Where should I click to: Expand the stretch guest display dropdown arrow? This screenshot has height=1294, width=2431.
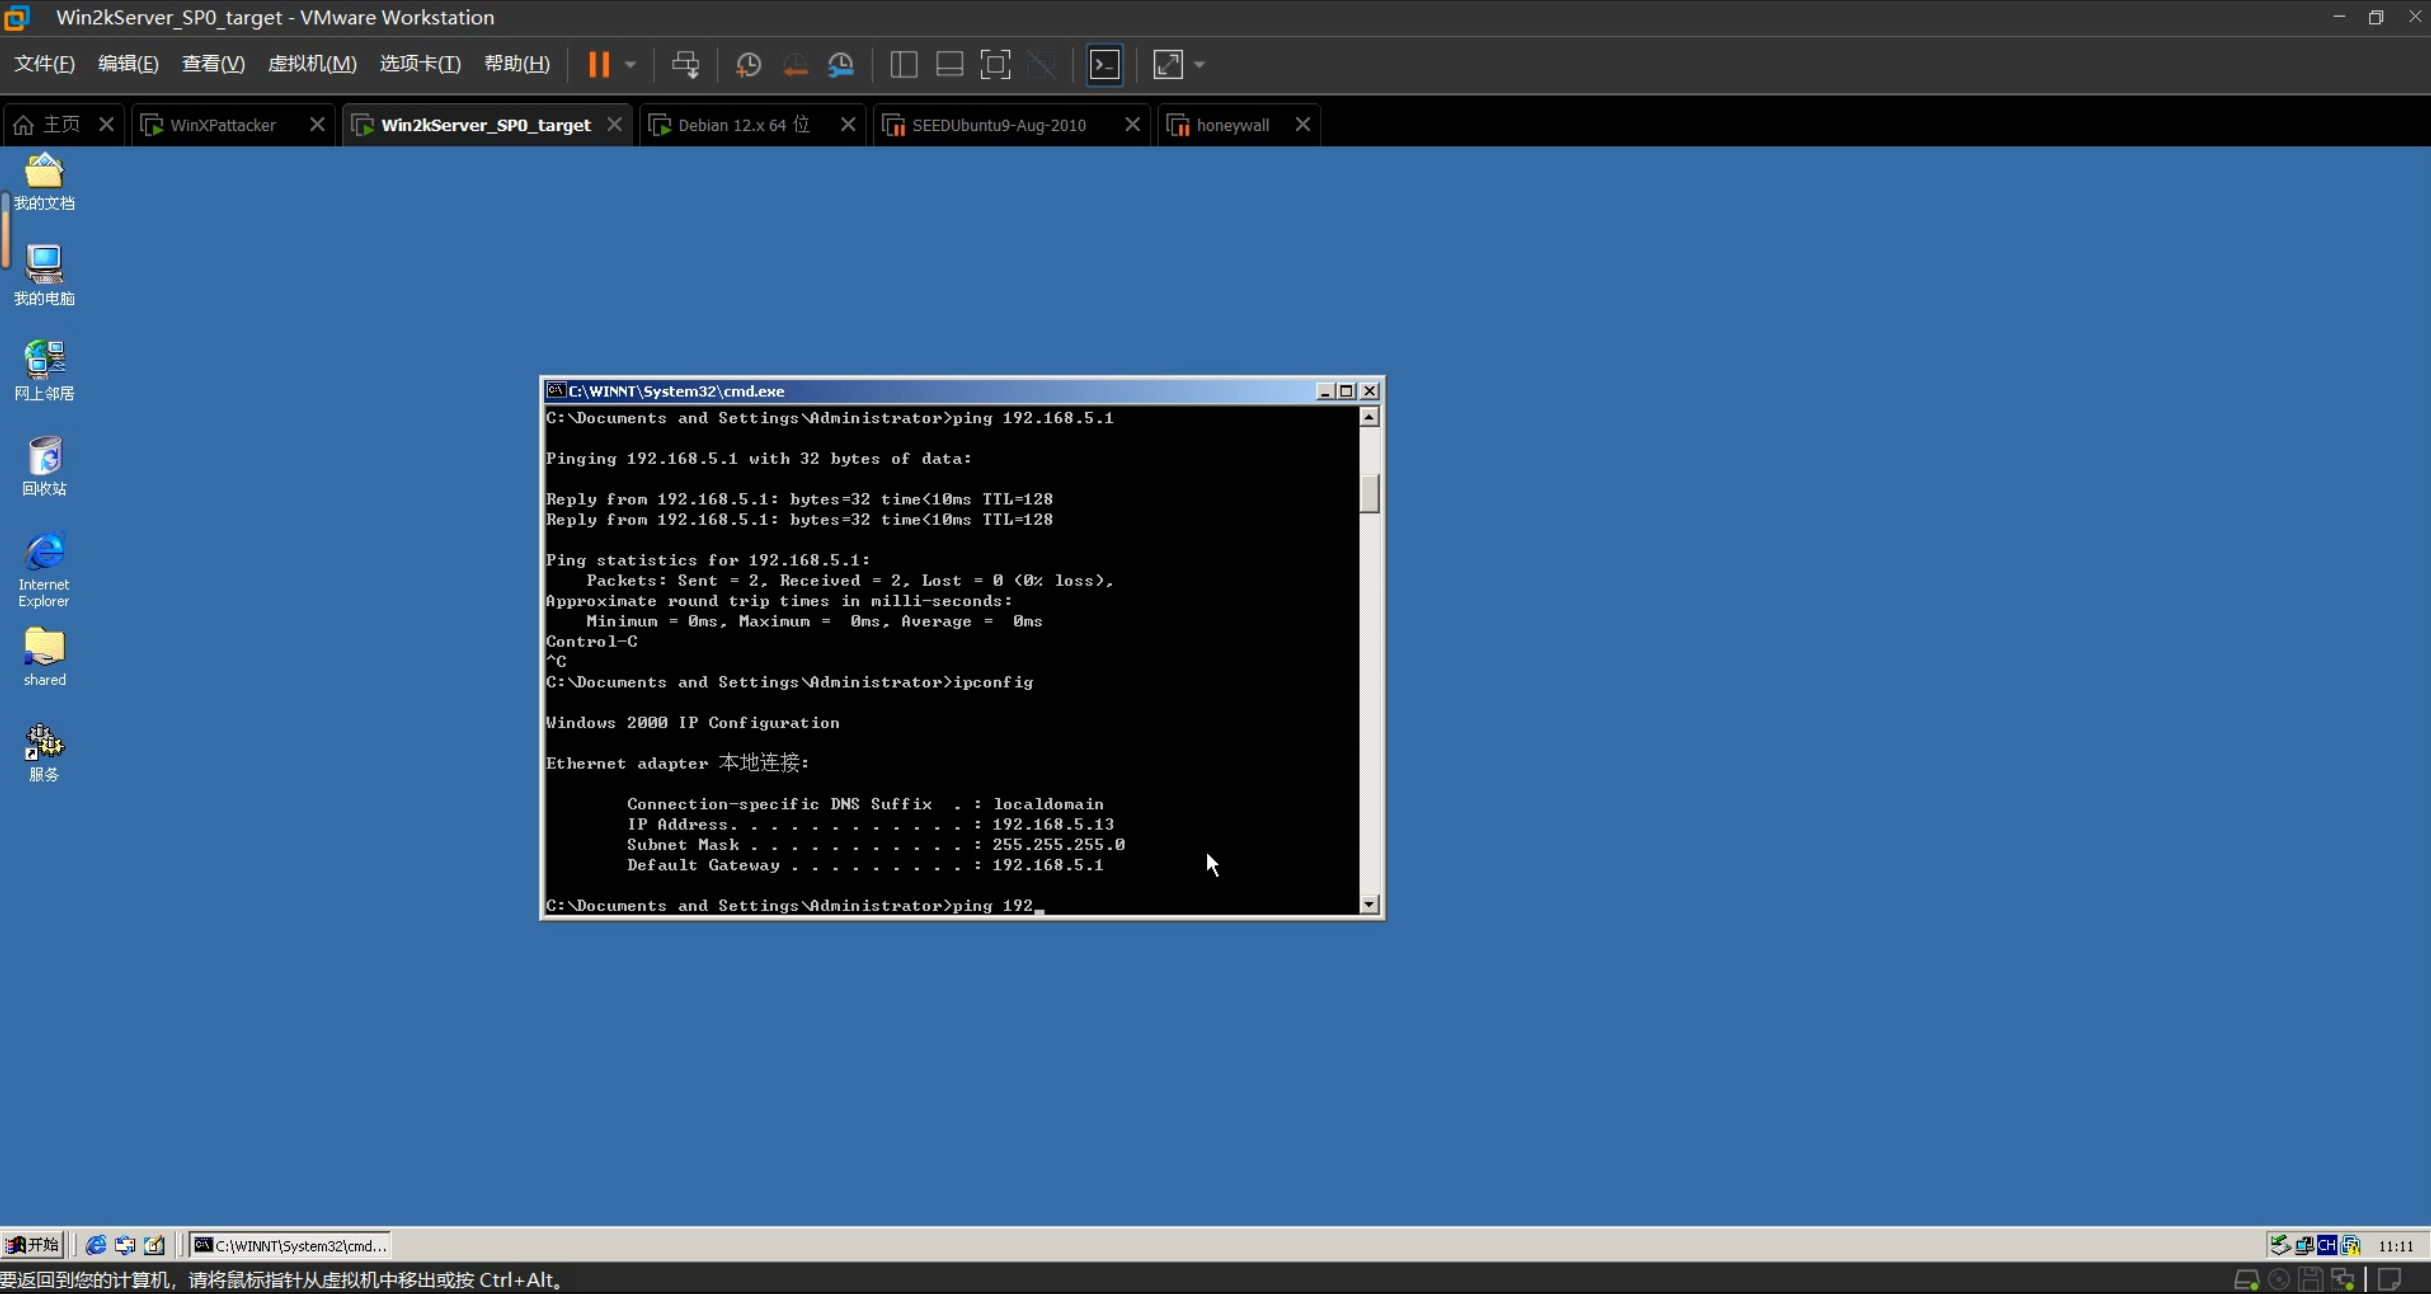click(1199, 65)
